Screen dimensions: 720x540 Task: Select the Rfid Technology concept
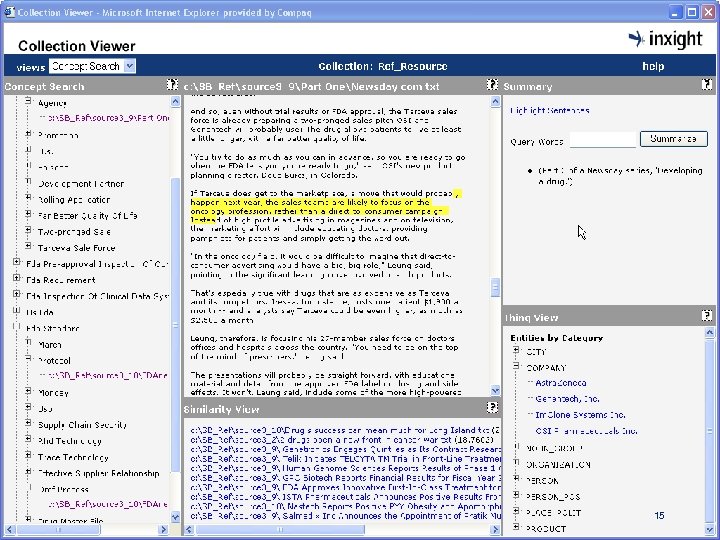point(70,441)
